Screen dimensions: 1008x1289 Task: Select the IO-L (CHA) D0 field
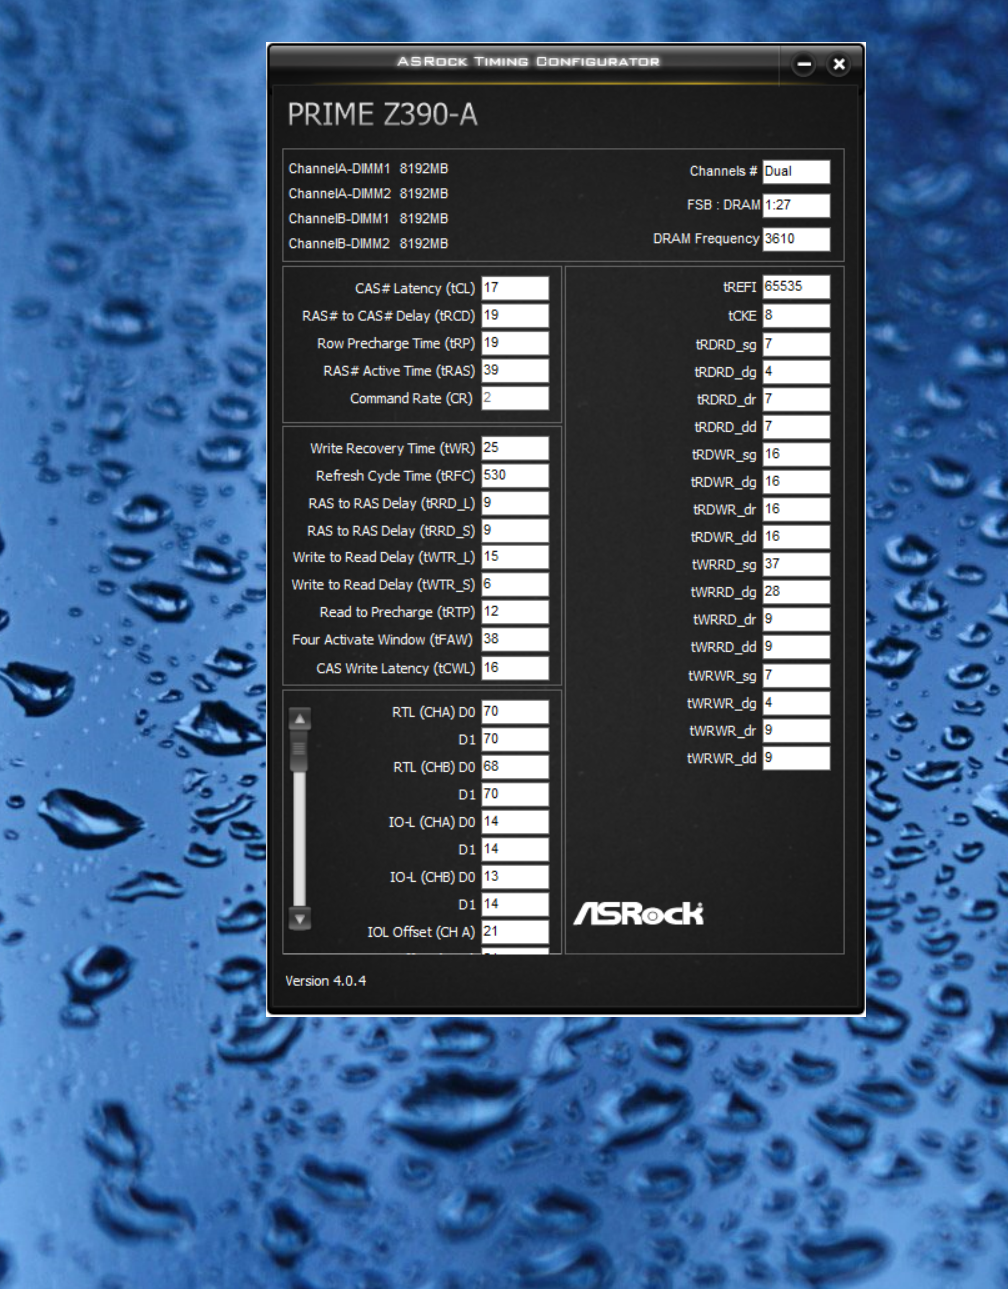(x=515, y=822)
